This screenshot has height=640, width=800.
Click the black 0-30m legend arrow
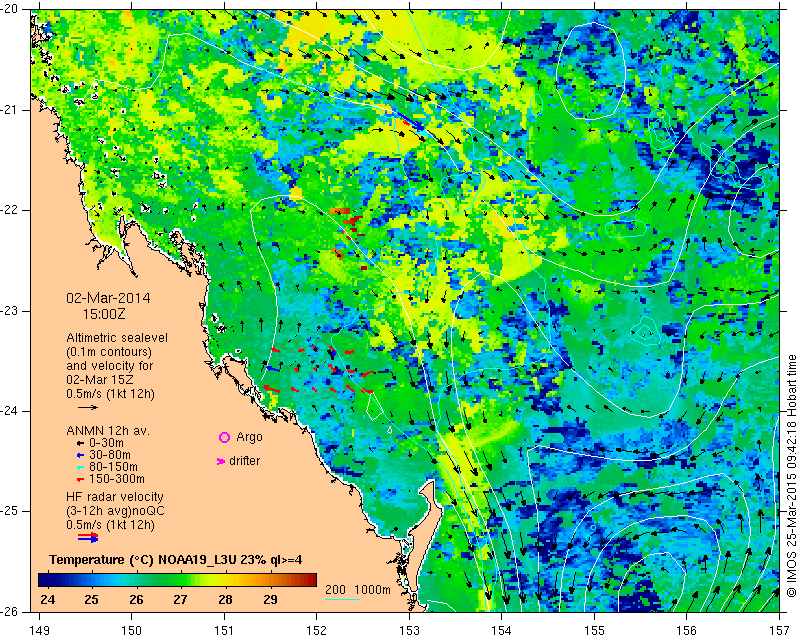[x=80, y=443]
